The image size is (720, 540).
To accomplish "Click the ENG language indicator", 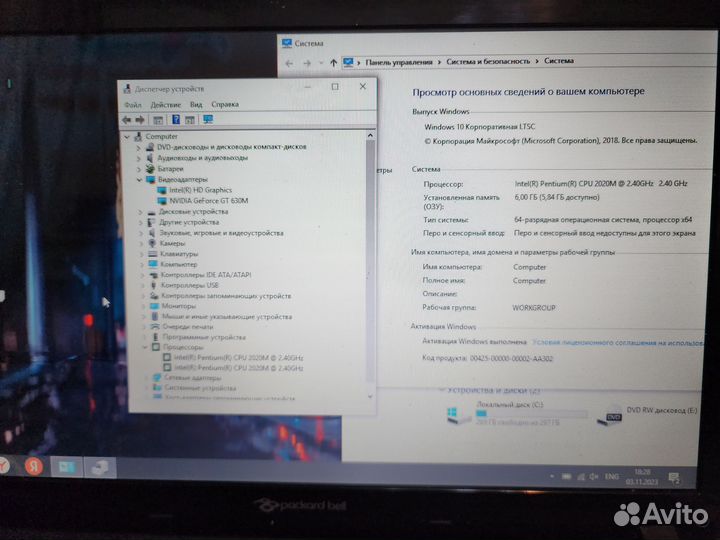I will click(612, 477).
